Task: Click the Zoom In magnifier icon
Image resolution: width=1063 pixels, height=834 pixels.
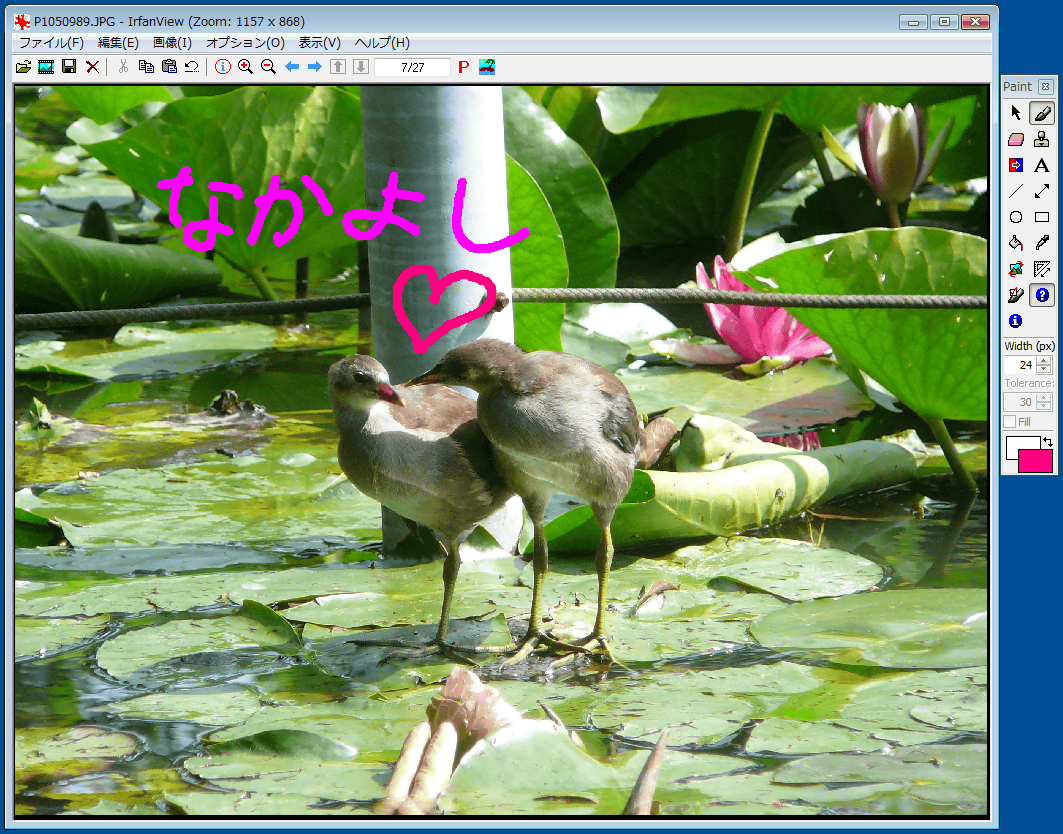Action: 245,67
